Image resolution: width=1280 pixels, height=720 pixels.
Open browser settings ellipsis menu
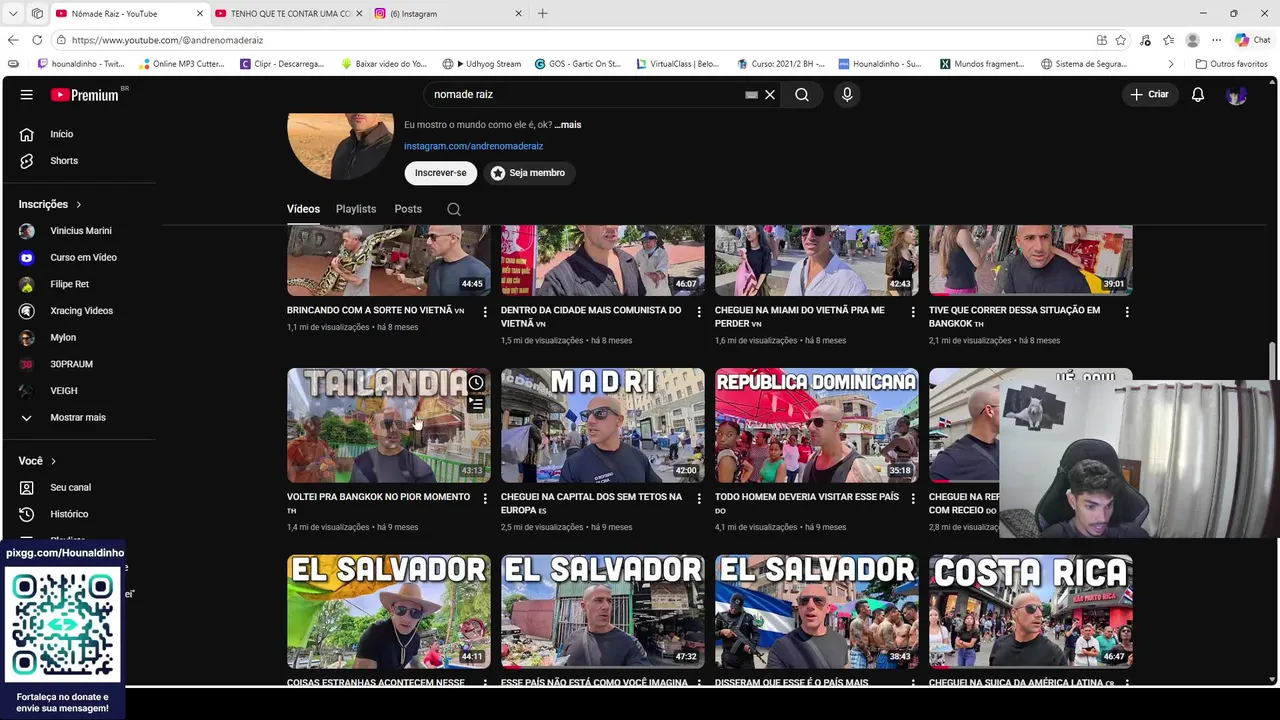[1216, 40]
